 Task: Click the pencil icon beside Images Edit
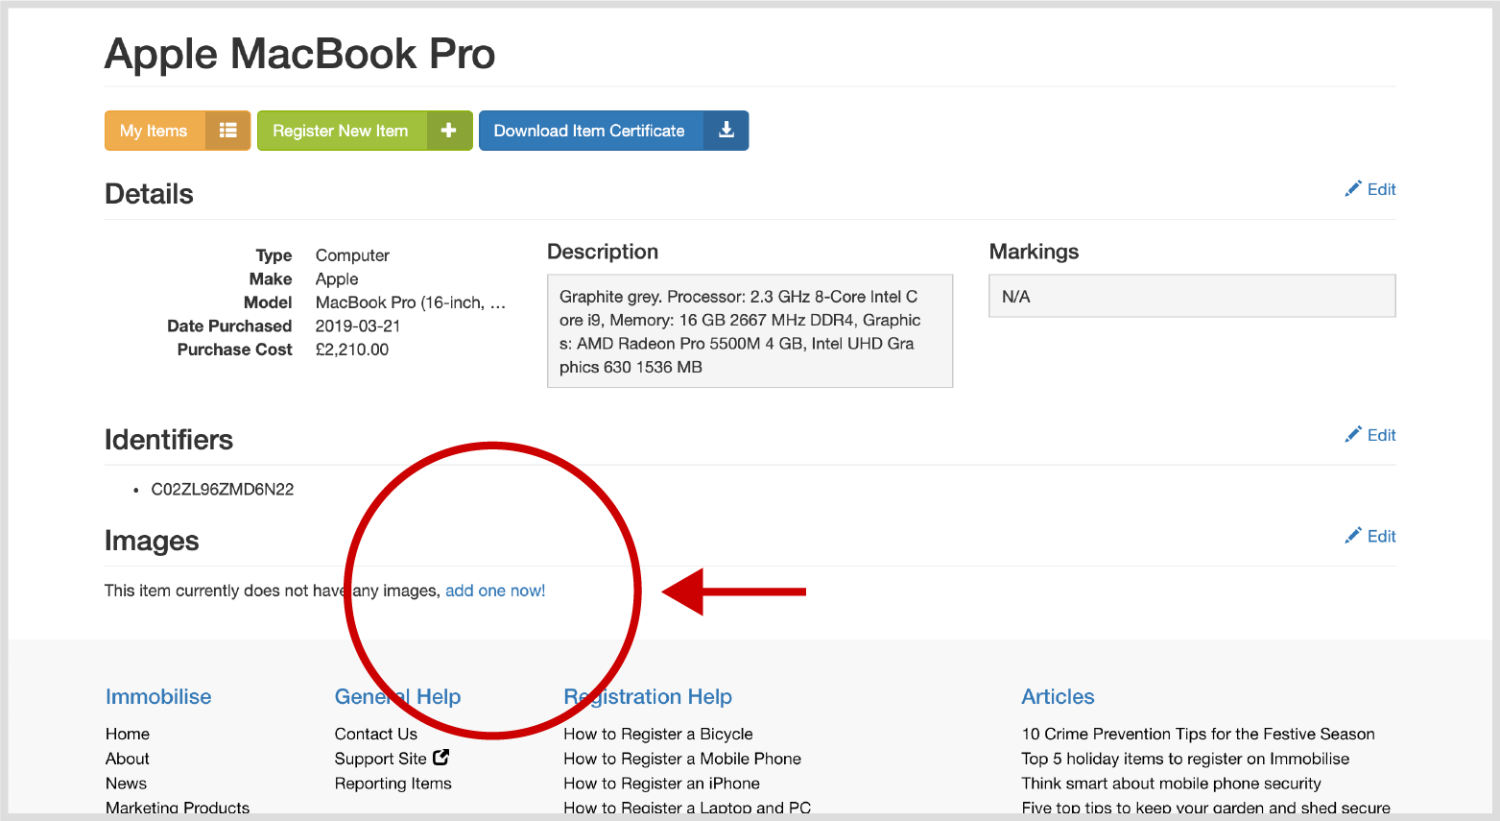coord(1353,536)
